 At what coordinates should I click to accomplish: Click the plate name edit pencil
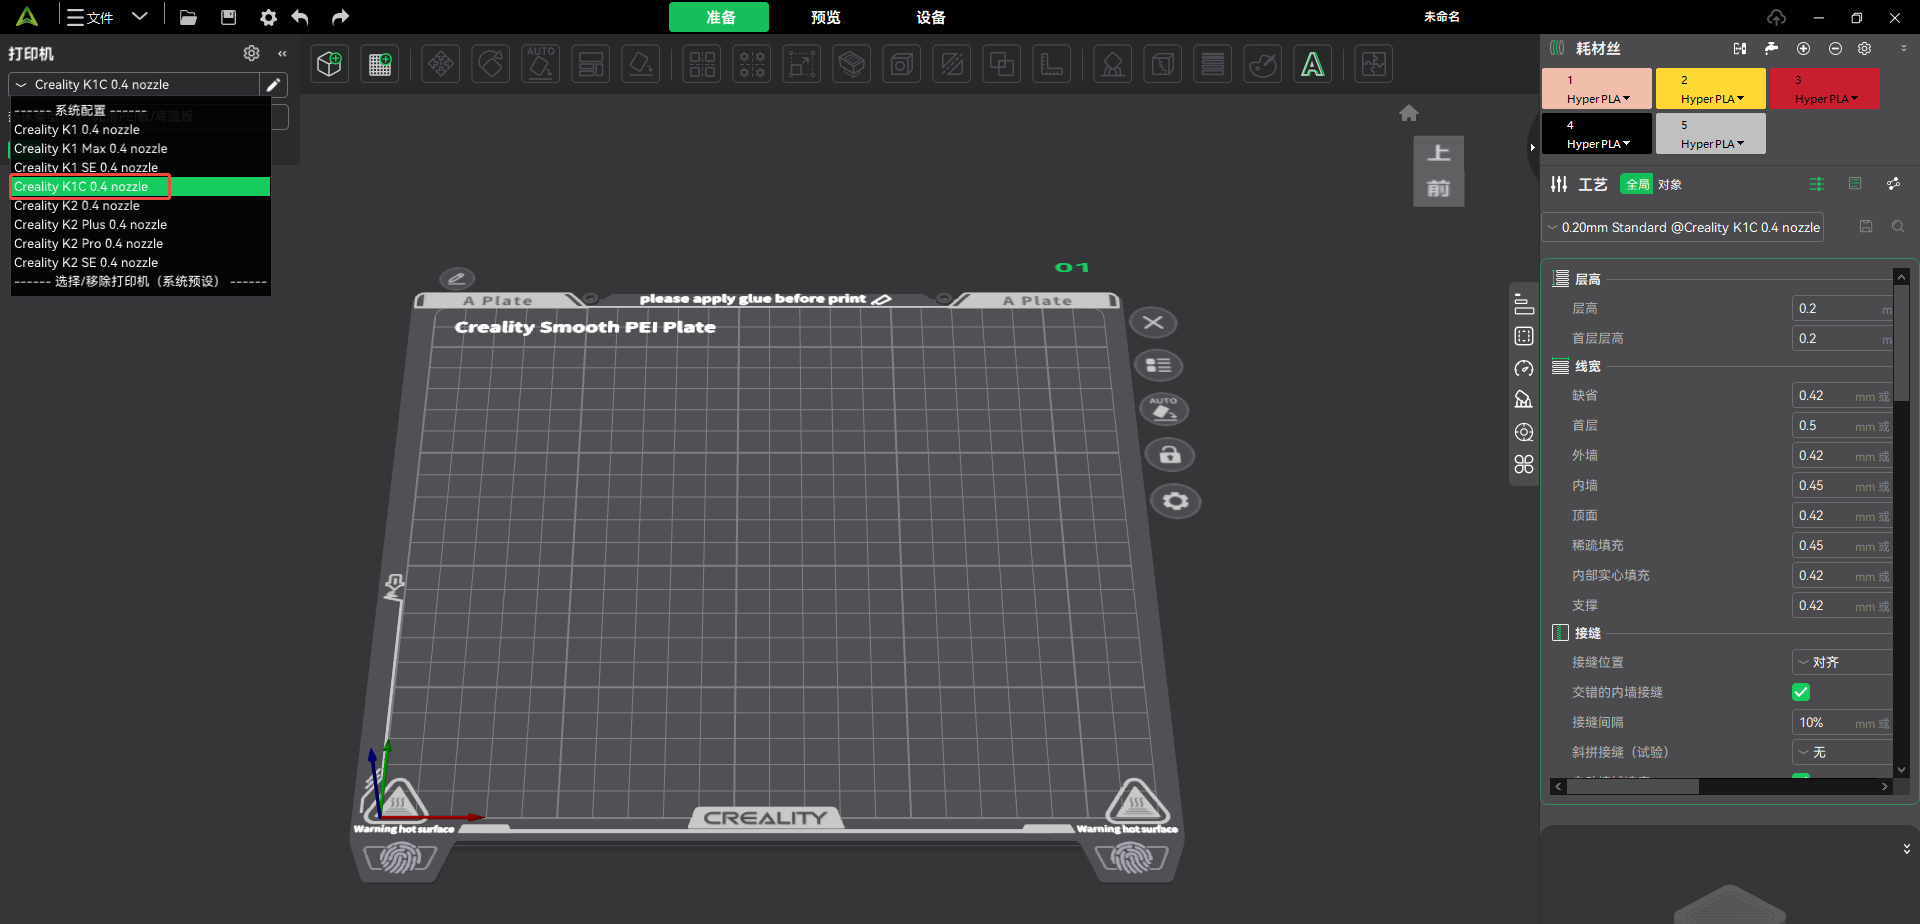(457, 278)
